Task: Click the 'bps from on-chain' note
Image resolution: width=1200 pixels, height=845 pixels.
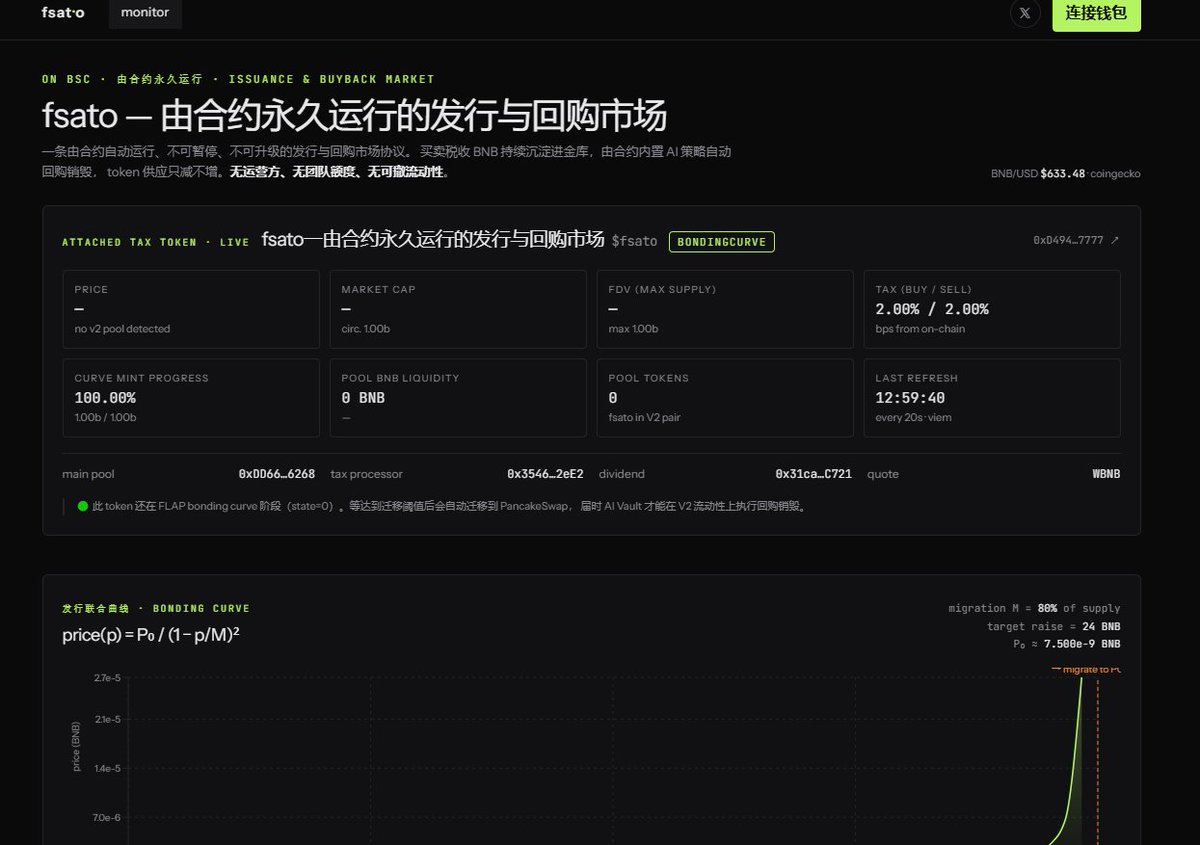Action: tap(920, 329)
